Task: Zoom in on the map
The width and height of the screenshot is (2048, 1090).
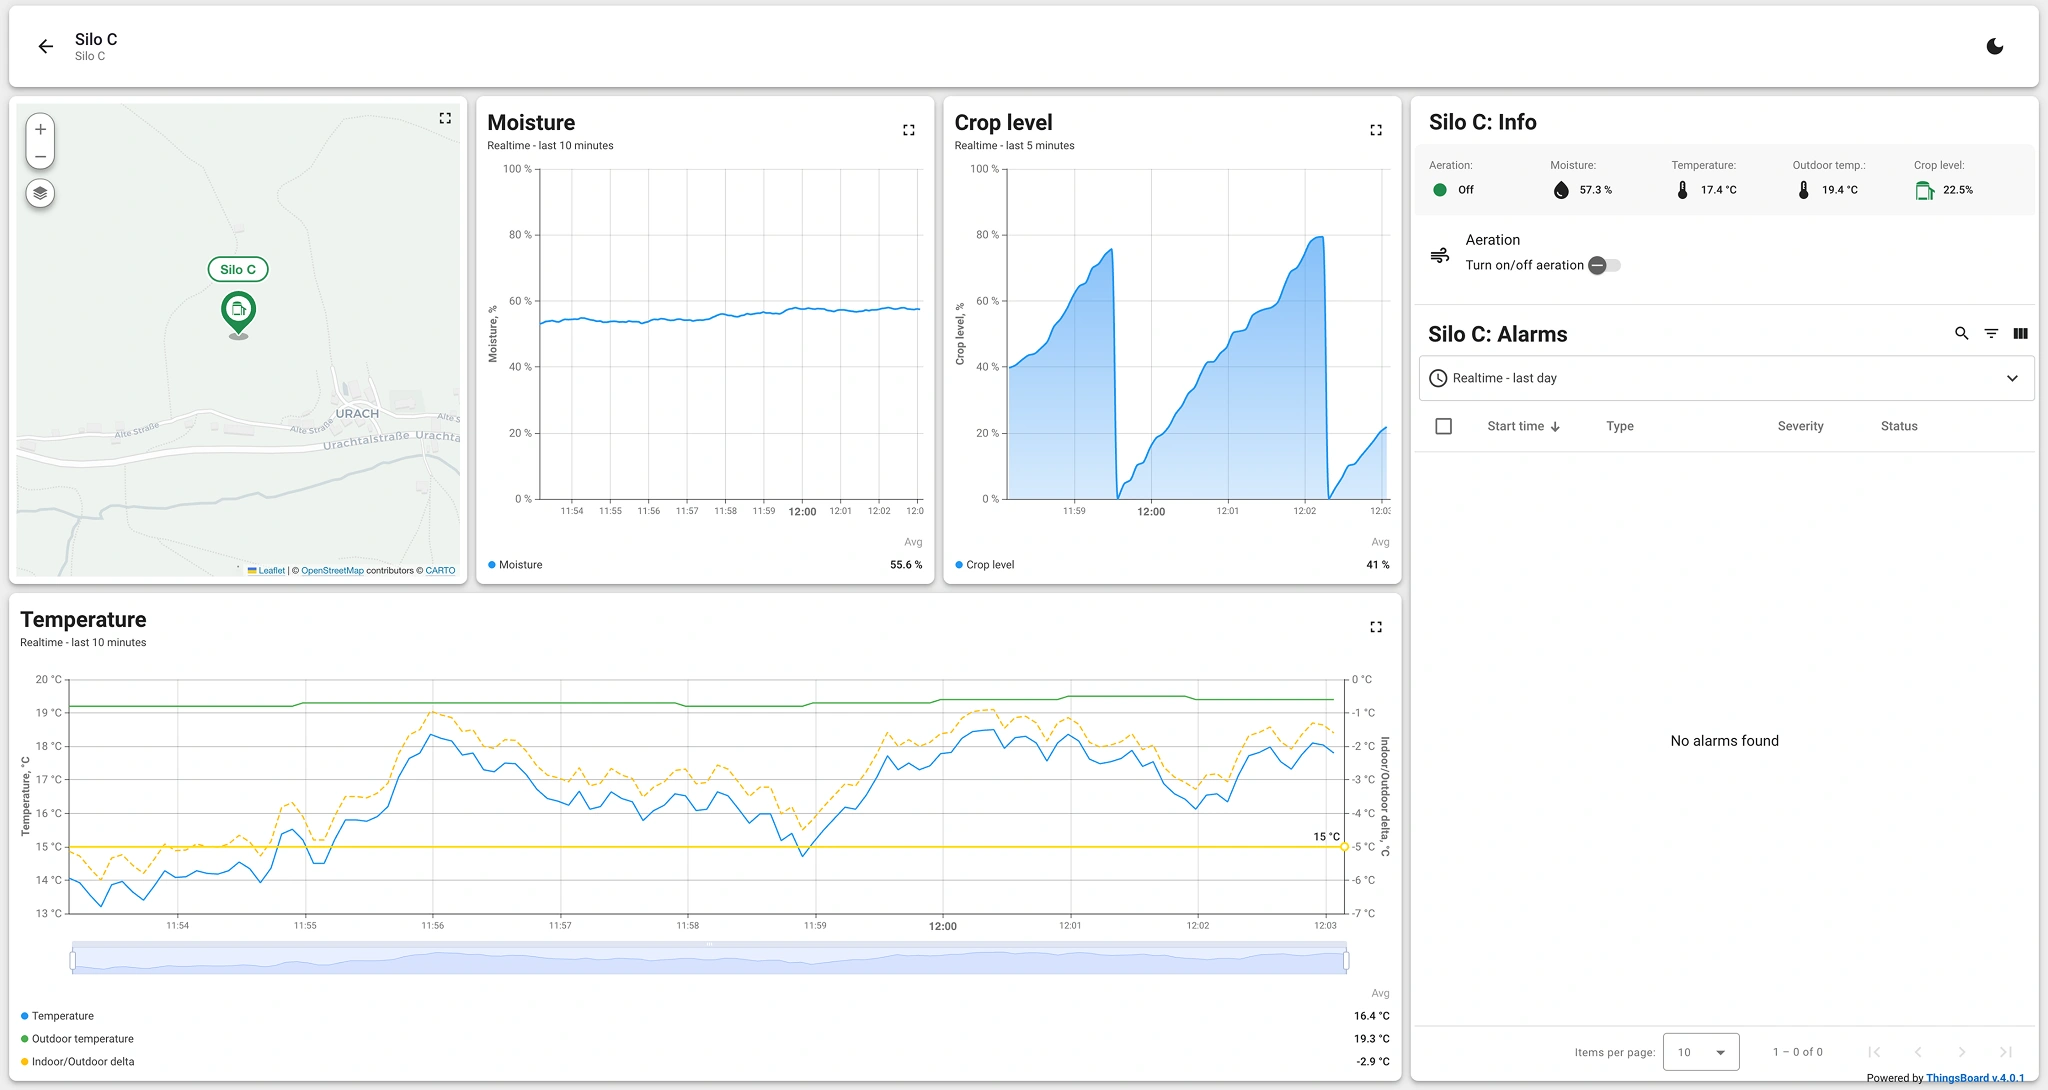Action: [40, 129]
